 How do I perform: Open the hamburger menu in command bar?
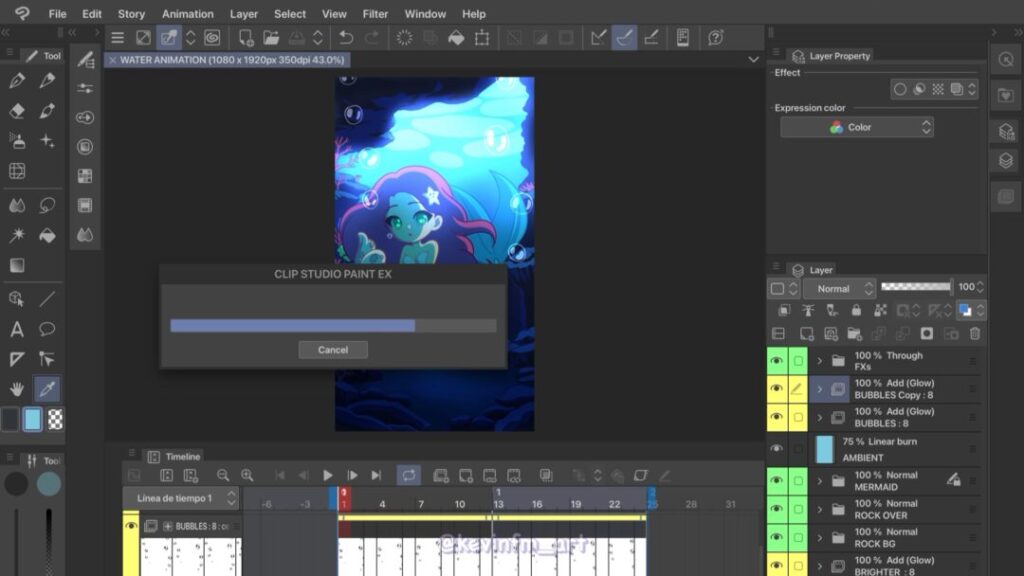118,38
